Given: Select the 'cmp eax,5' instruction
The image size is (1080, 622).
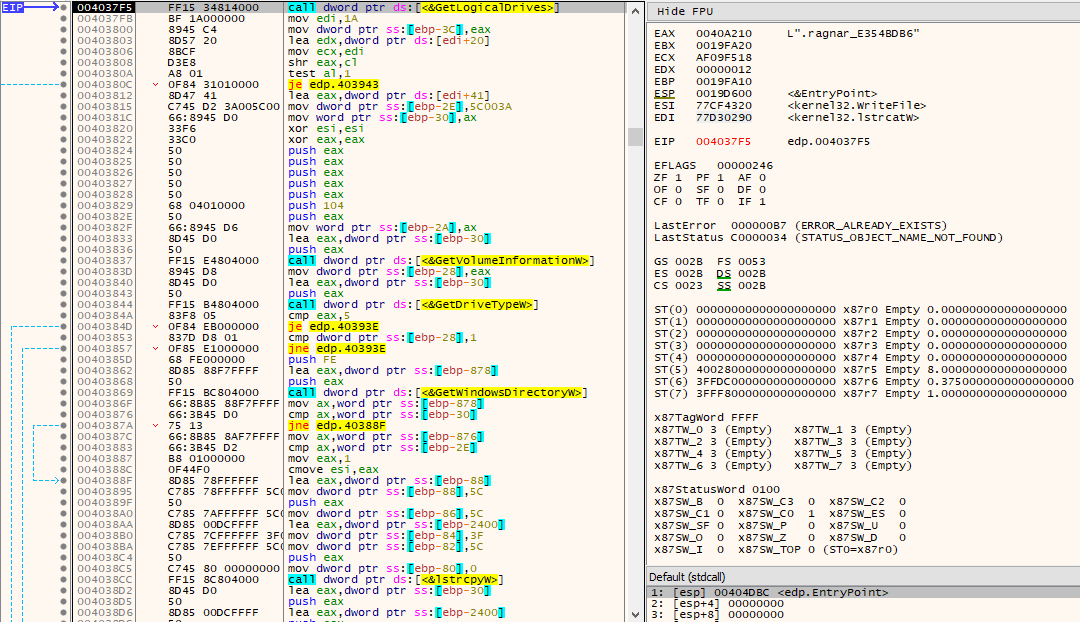Looking at the screenshot, I should (x=319, y=315).
